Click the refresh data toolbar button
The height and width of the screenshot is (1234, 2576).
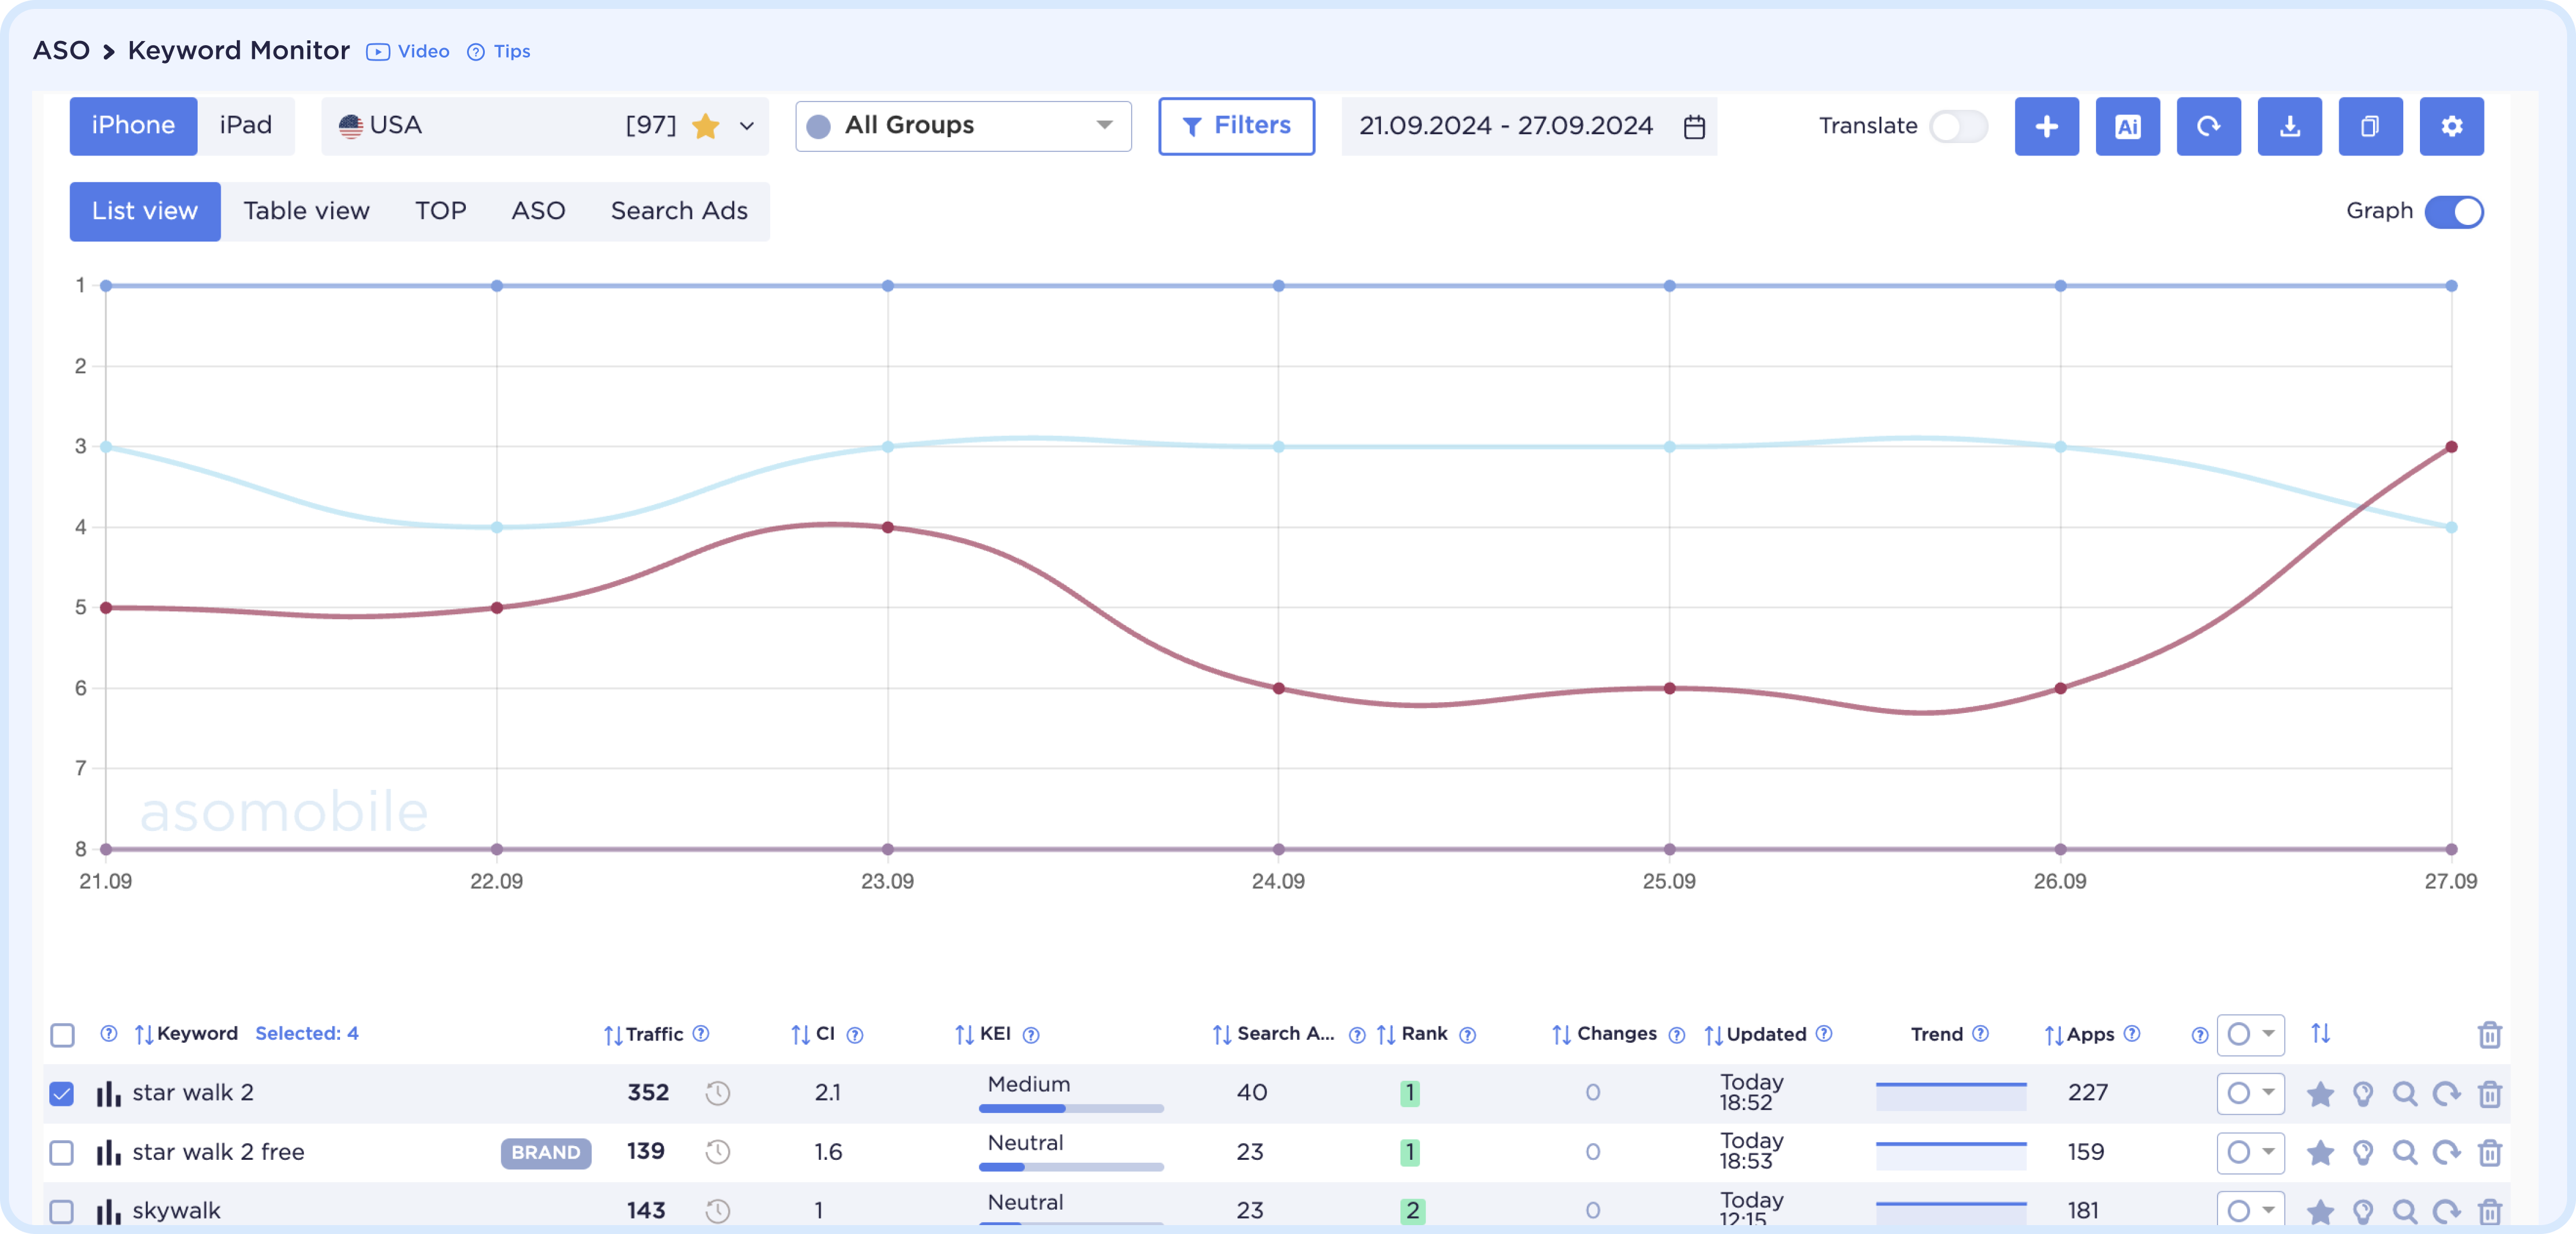[x=2208, y=126]
